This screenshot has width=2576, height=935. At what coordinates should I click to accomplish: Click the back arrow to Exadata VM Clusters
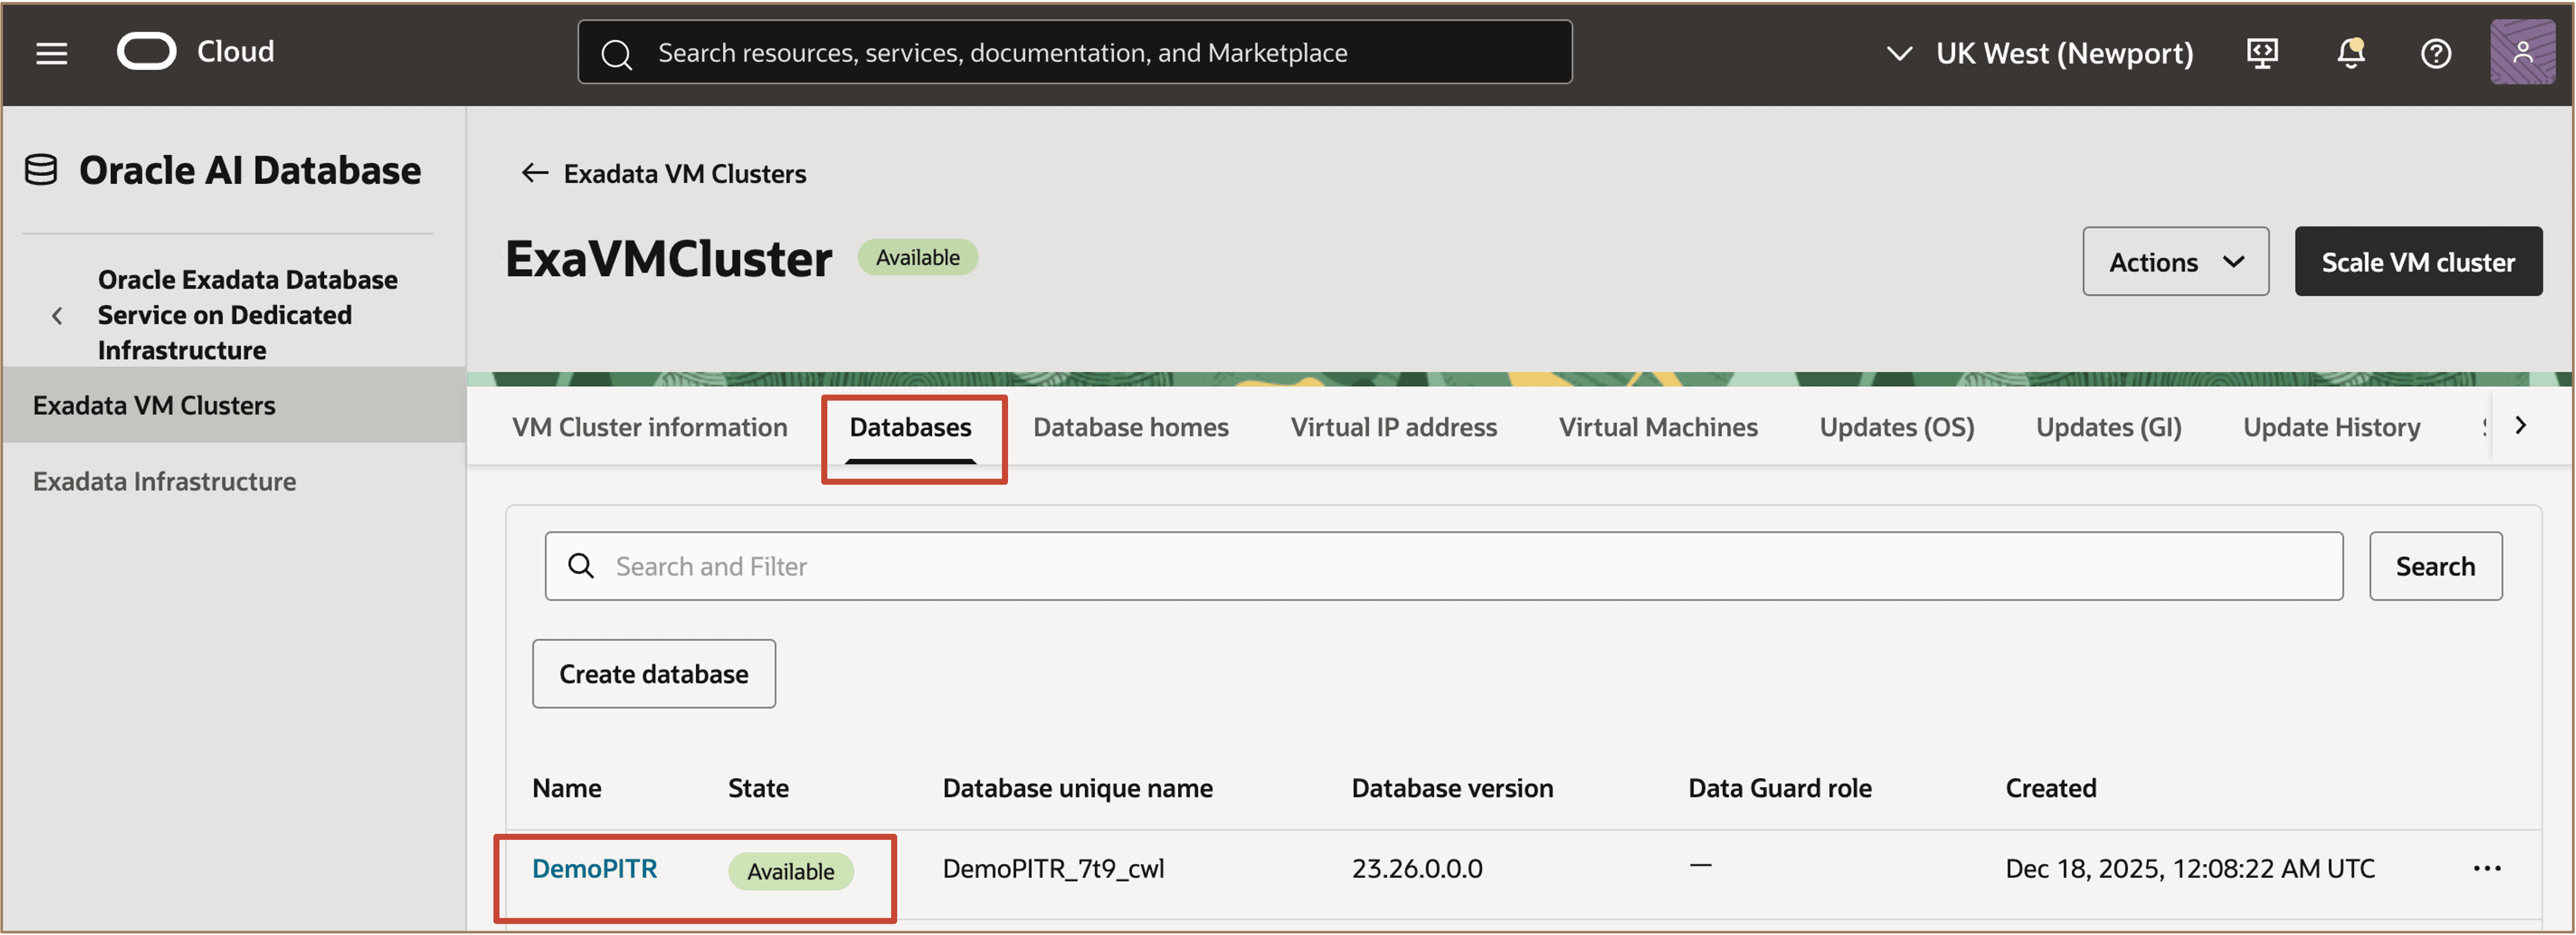(535, 173)
